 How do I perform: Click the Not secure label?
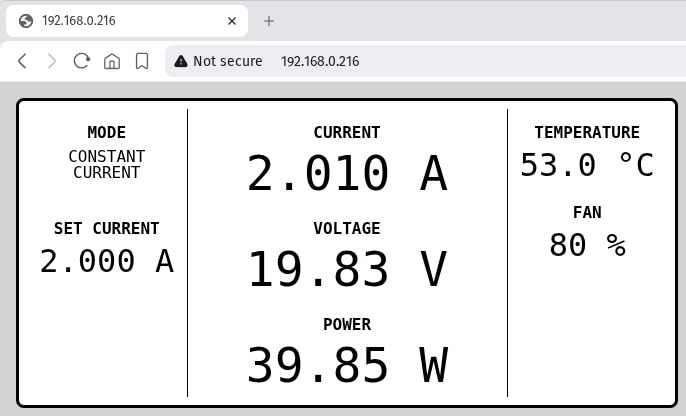click(228, 61)
